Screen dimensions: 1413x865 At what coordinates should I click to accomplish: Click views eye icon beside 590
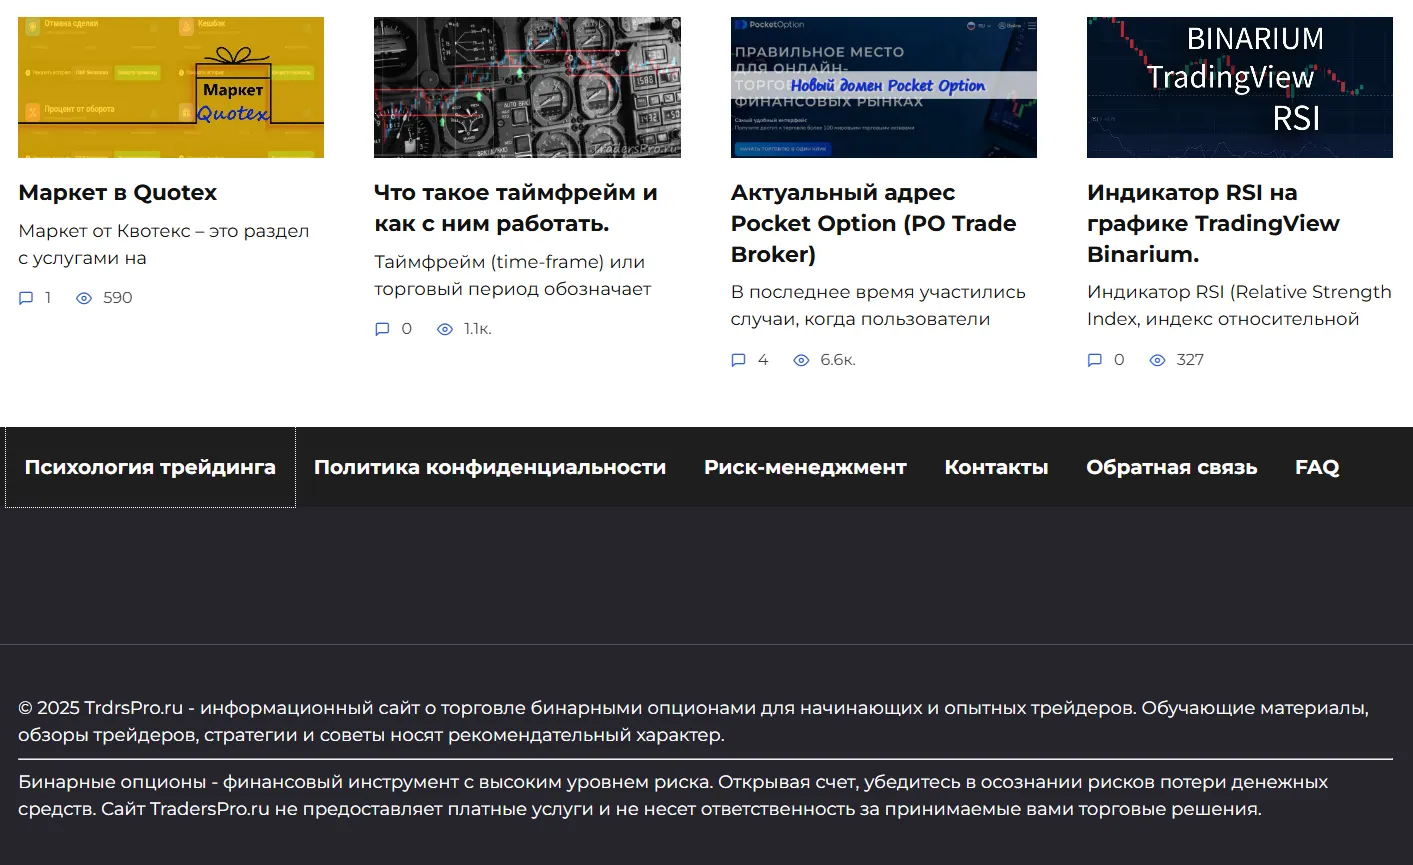click(84, 298)
